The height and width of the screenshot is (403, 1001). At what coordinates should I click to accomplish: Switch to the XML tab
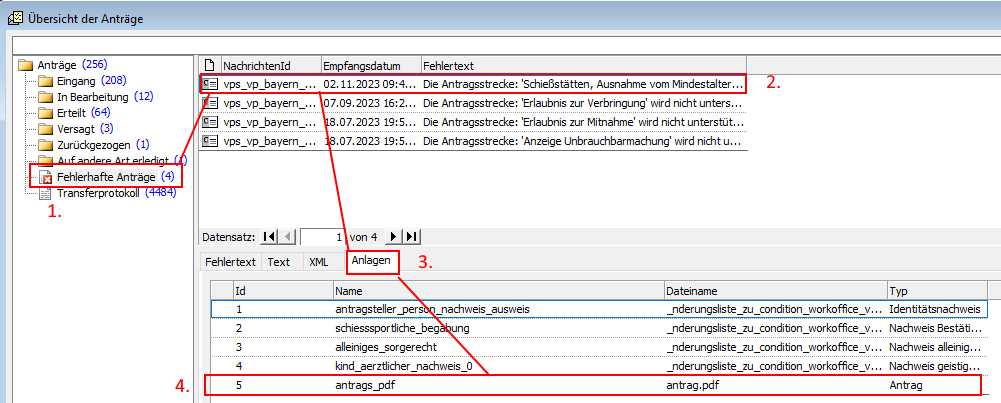[318, 262]
